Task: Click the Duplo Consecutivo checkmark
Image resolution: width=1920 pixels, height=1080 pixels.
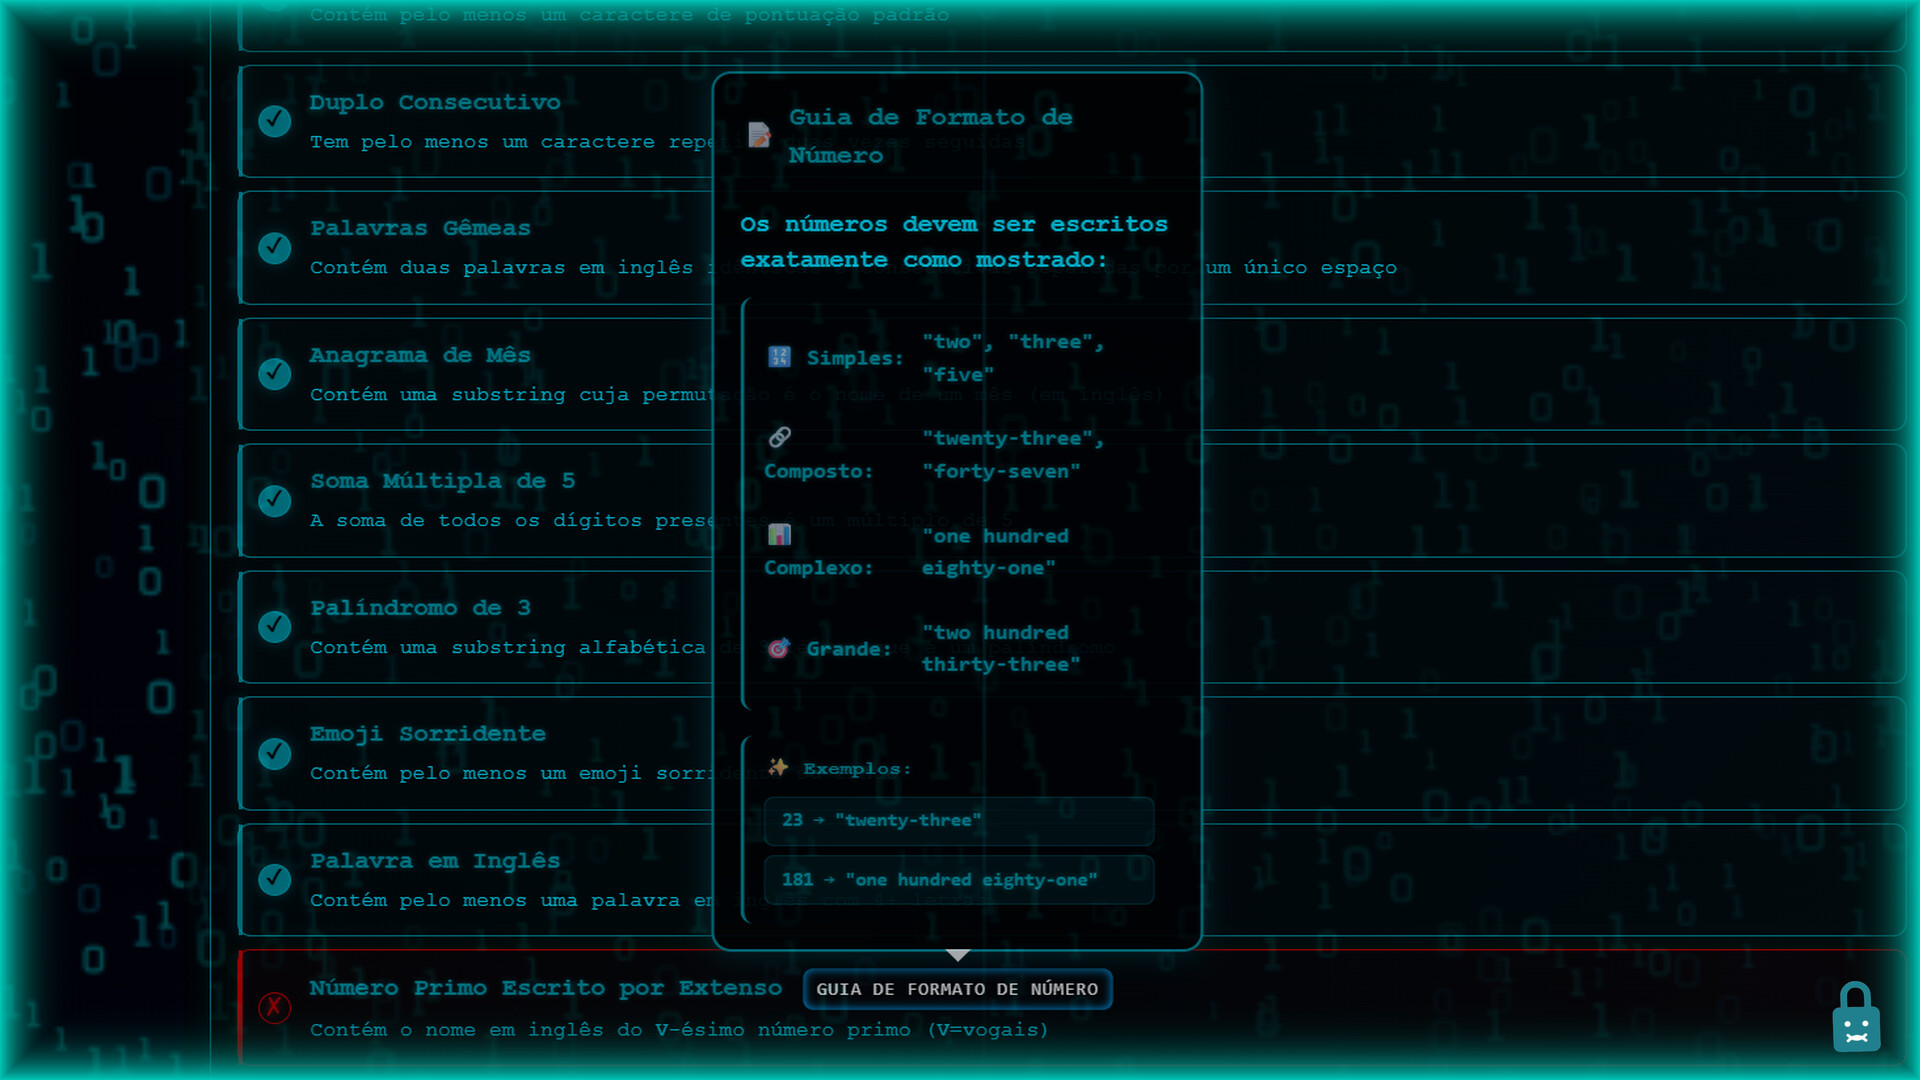Action: (x=274, y=121)
